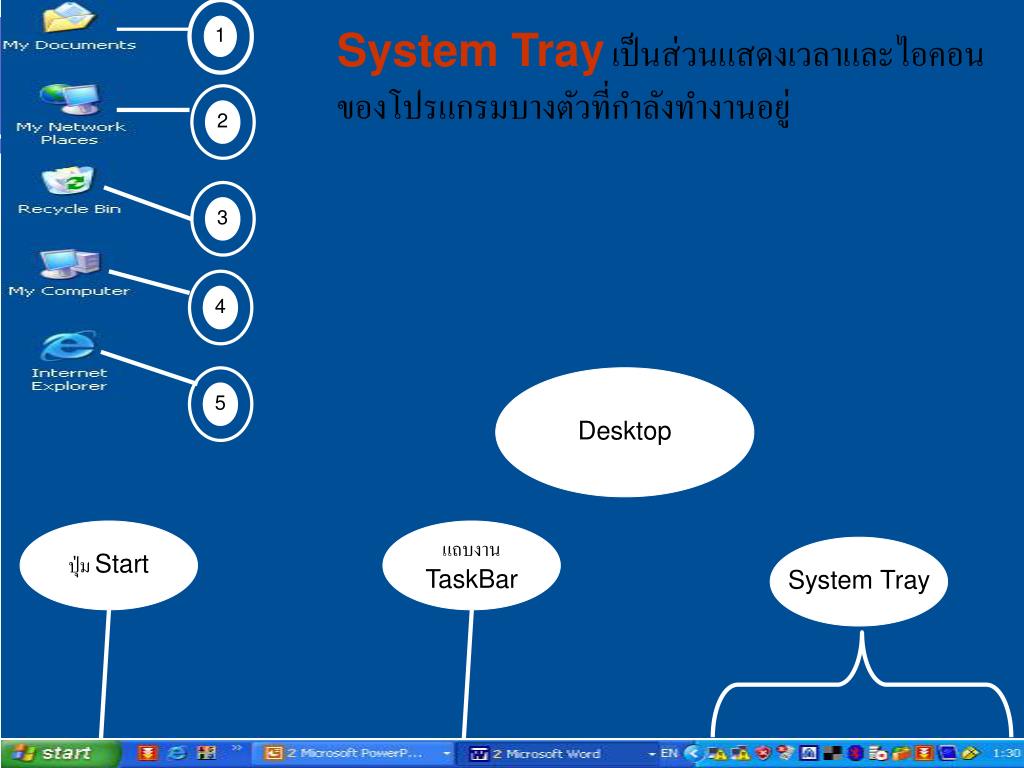Collapse the system tray with the round arrow
The height and width of the screenshot is (768, 1024).
[x=693, y=754]
